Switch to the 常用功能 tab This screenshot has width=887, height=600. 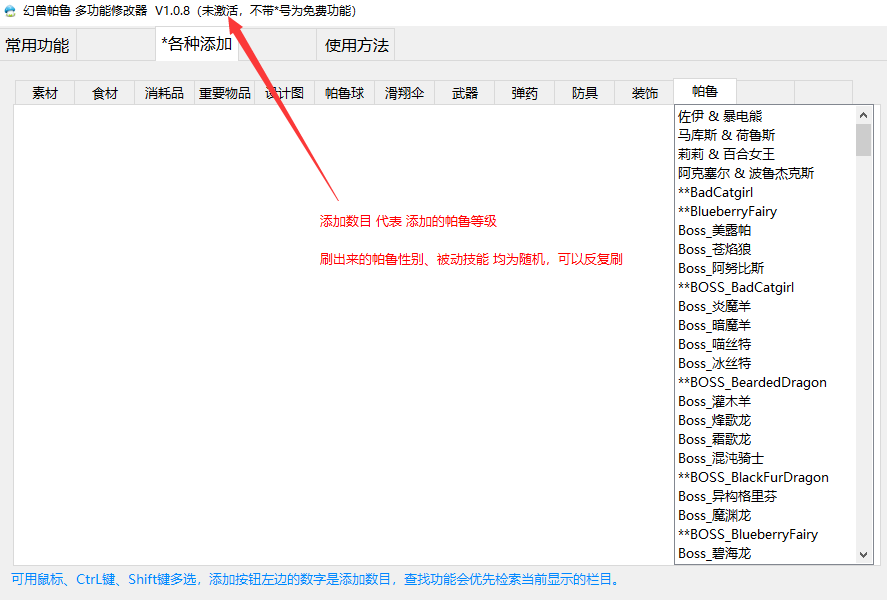(38, 45)
